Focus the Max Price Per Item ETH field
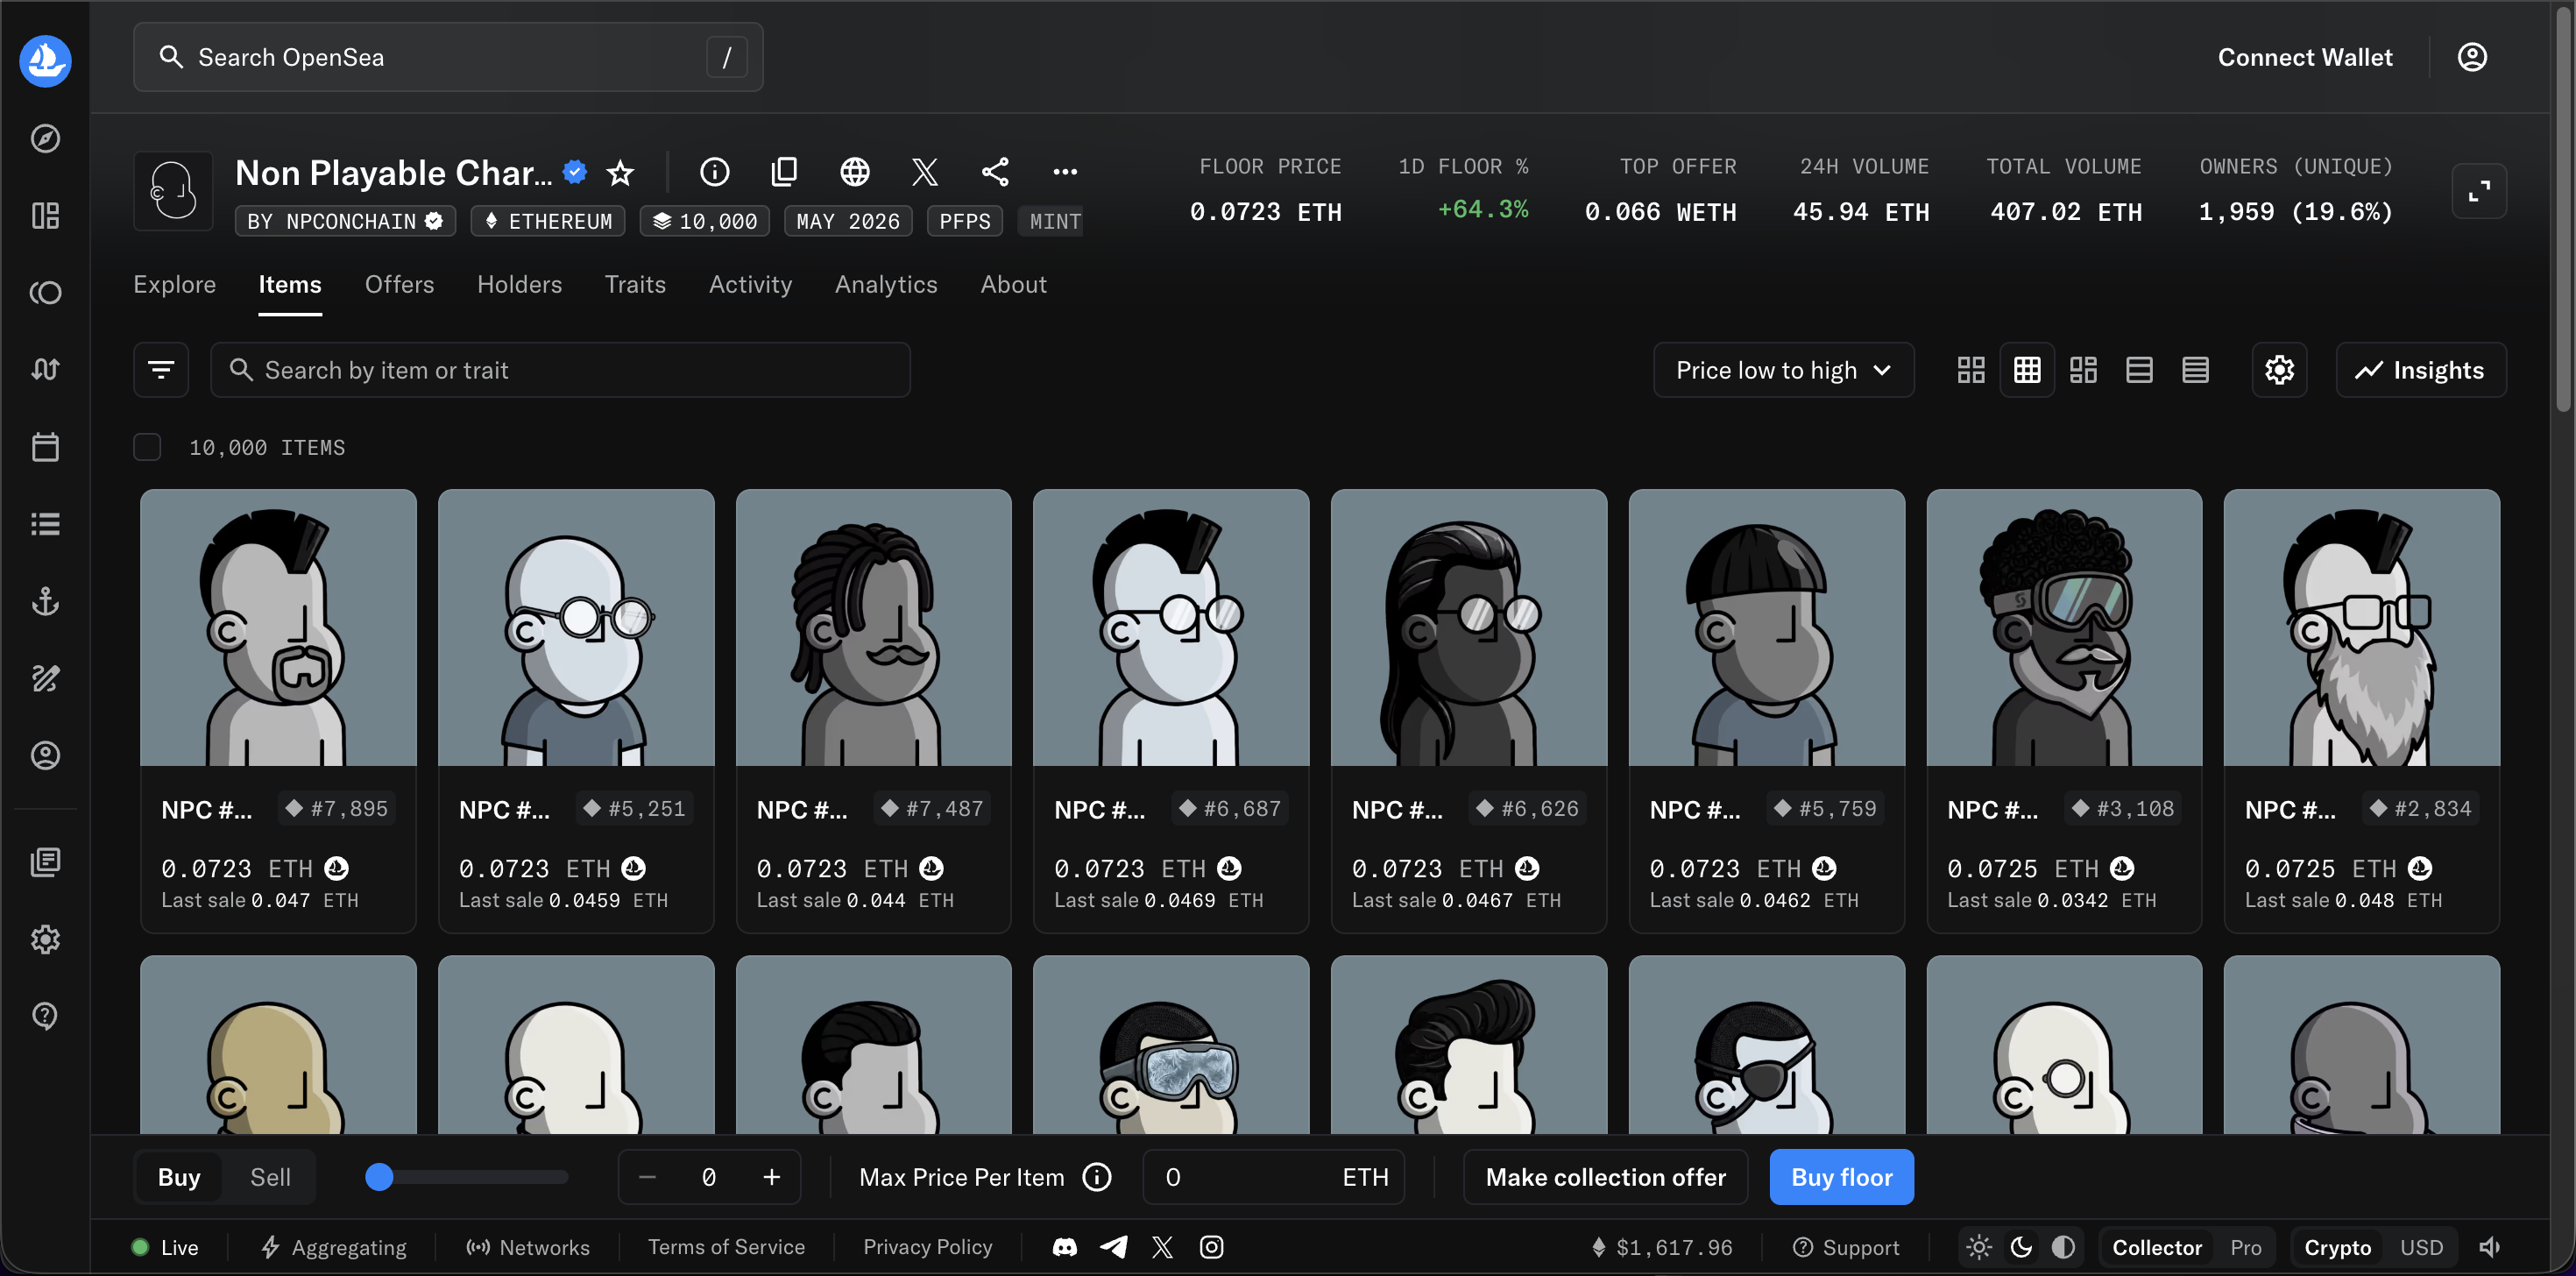Screen dimensions: 2576x1276 1273,1177
